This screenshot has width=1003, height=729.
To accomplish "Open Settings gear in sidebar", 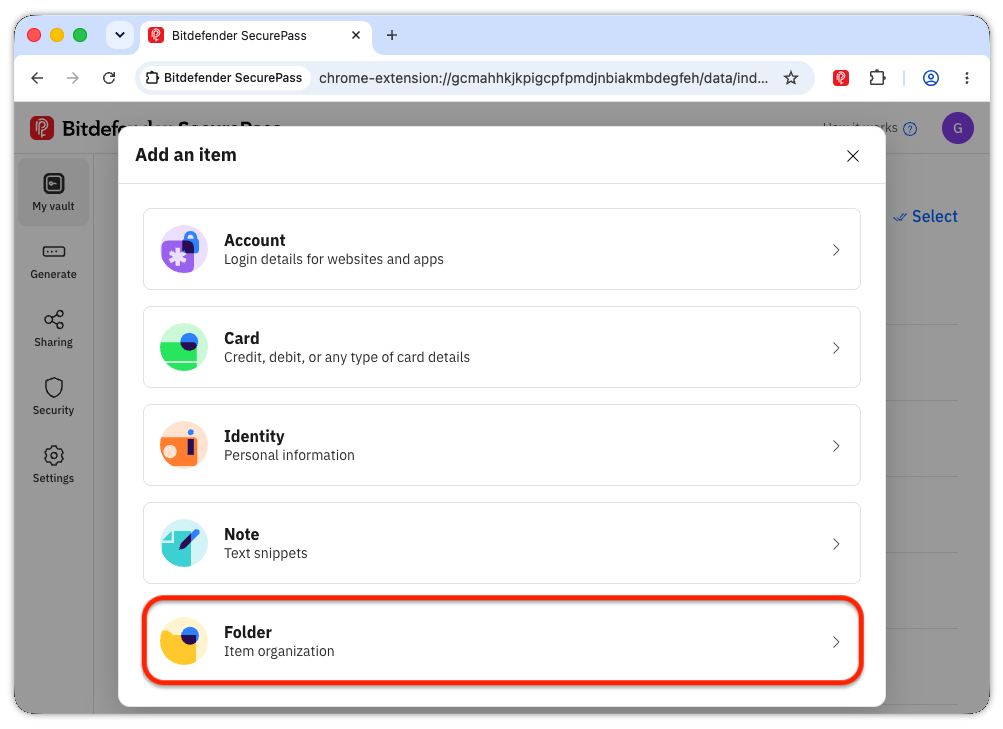I will (x=53, y=465).
